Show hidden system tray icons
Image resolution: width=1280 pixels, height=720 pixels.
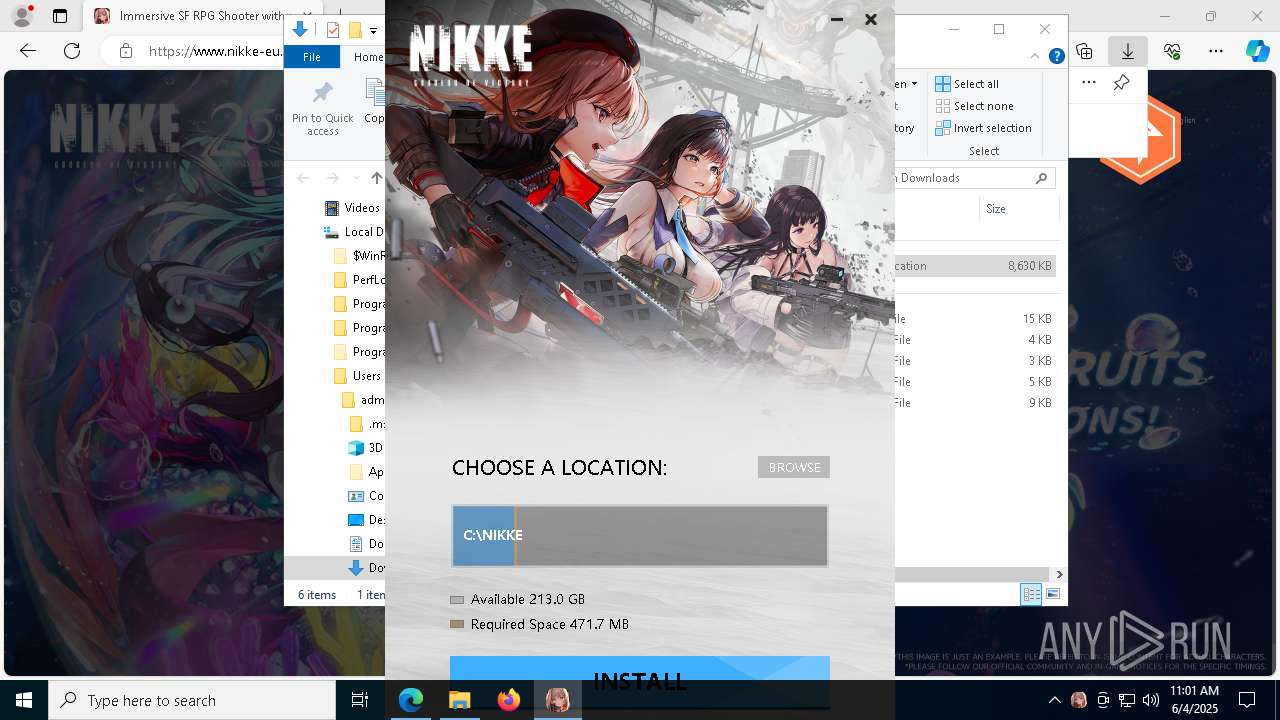tap(1054, 700)
